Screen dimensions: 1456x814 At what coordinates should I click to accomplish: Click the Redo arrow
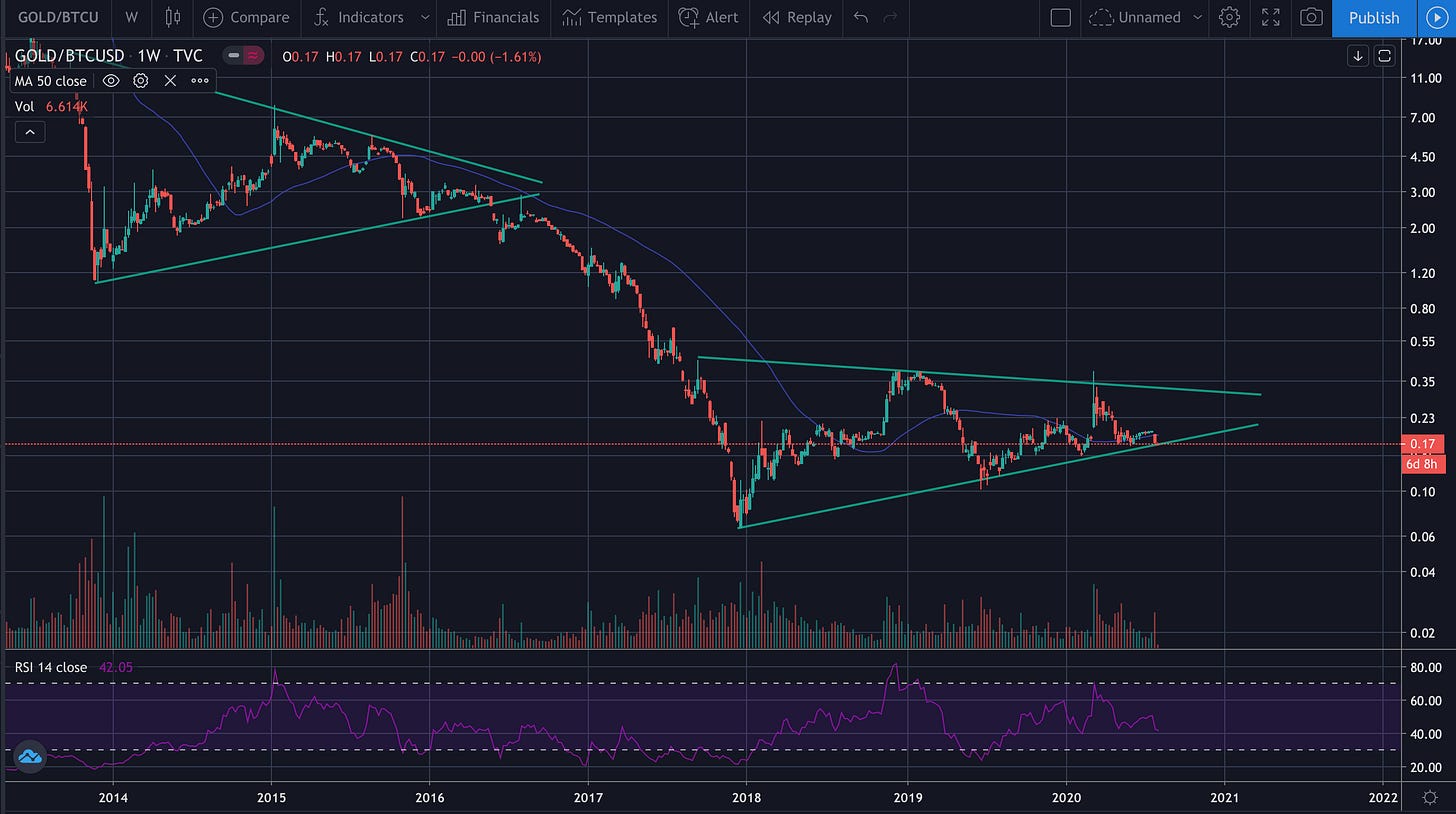[890, 17]
